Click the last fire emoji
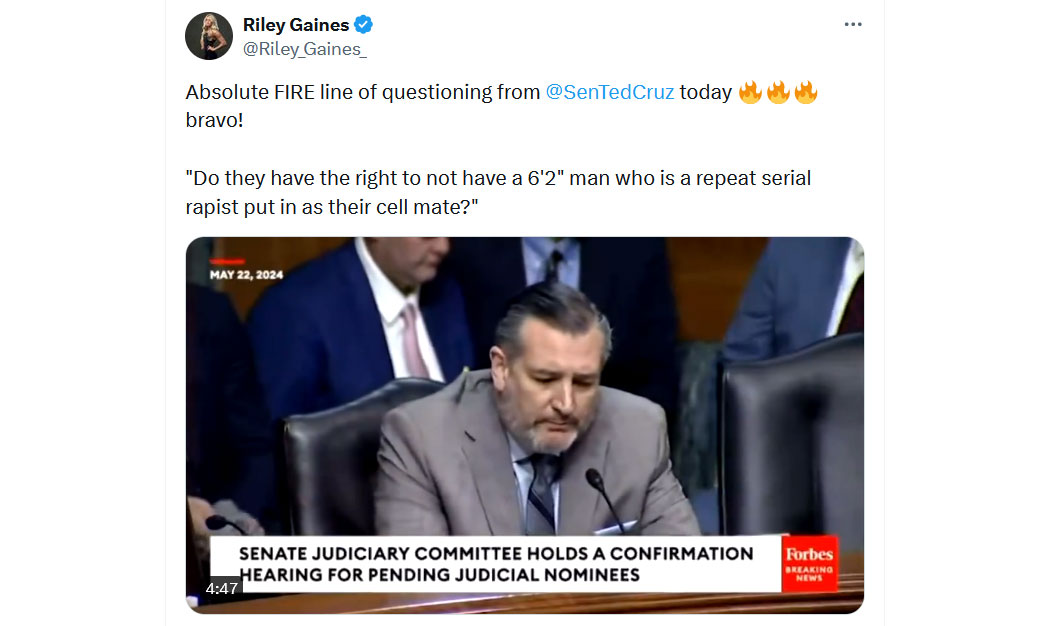 click(x=806, y=92)
